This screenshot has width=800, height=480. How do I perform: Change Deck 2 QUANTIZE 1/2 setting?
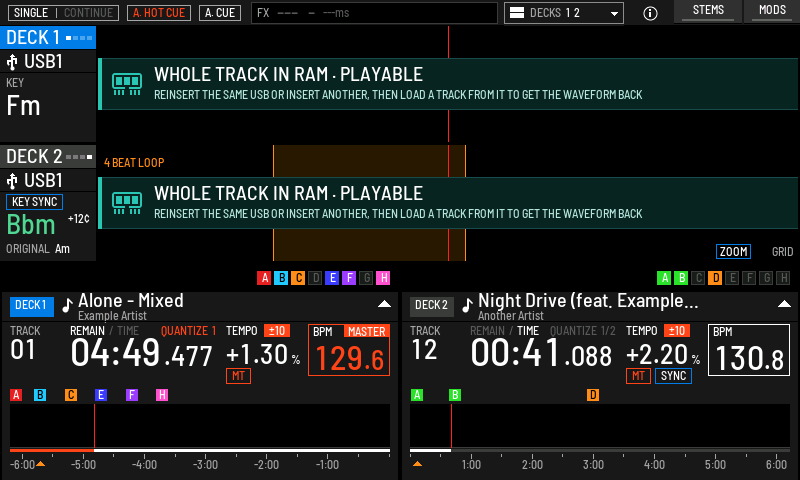point(583,331)
